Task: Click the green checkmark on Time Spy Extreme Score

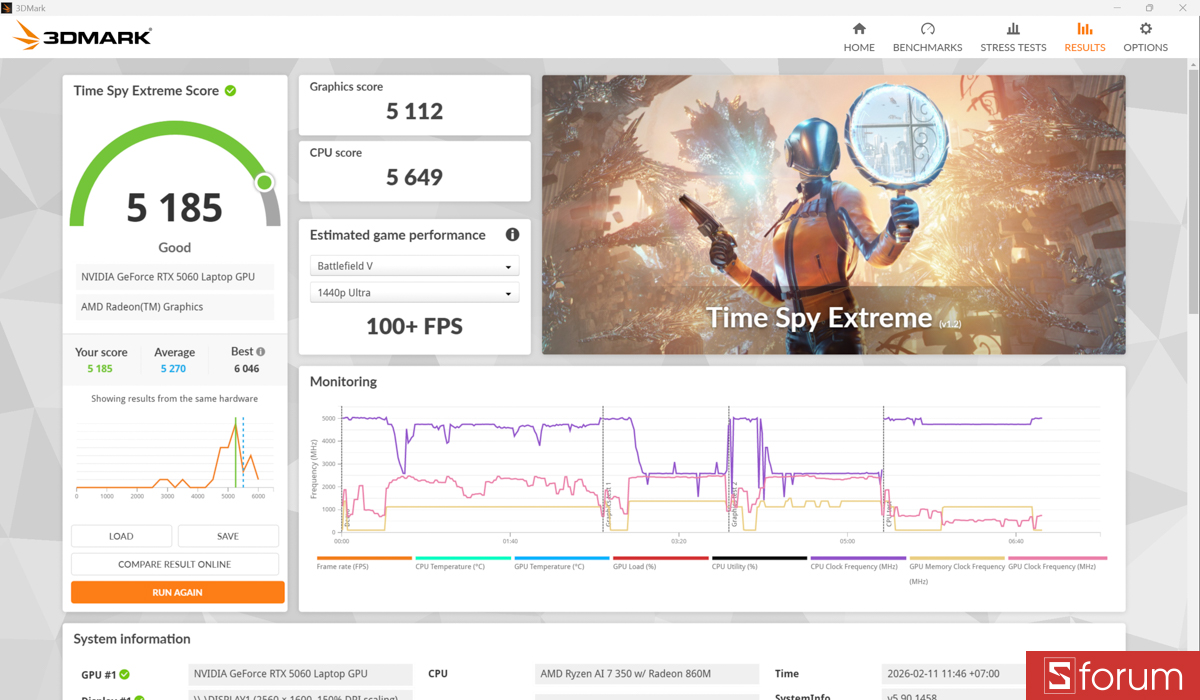Action: [230, 90]
